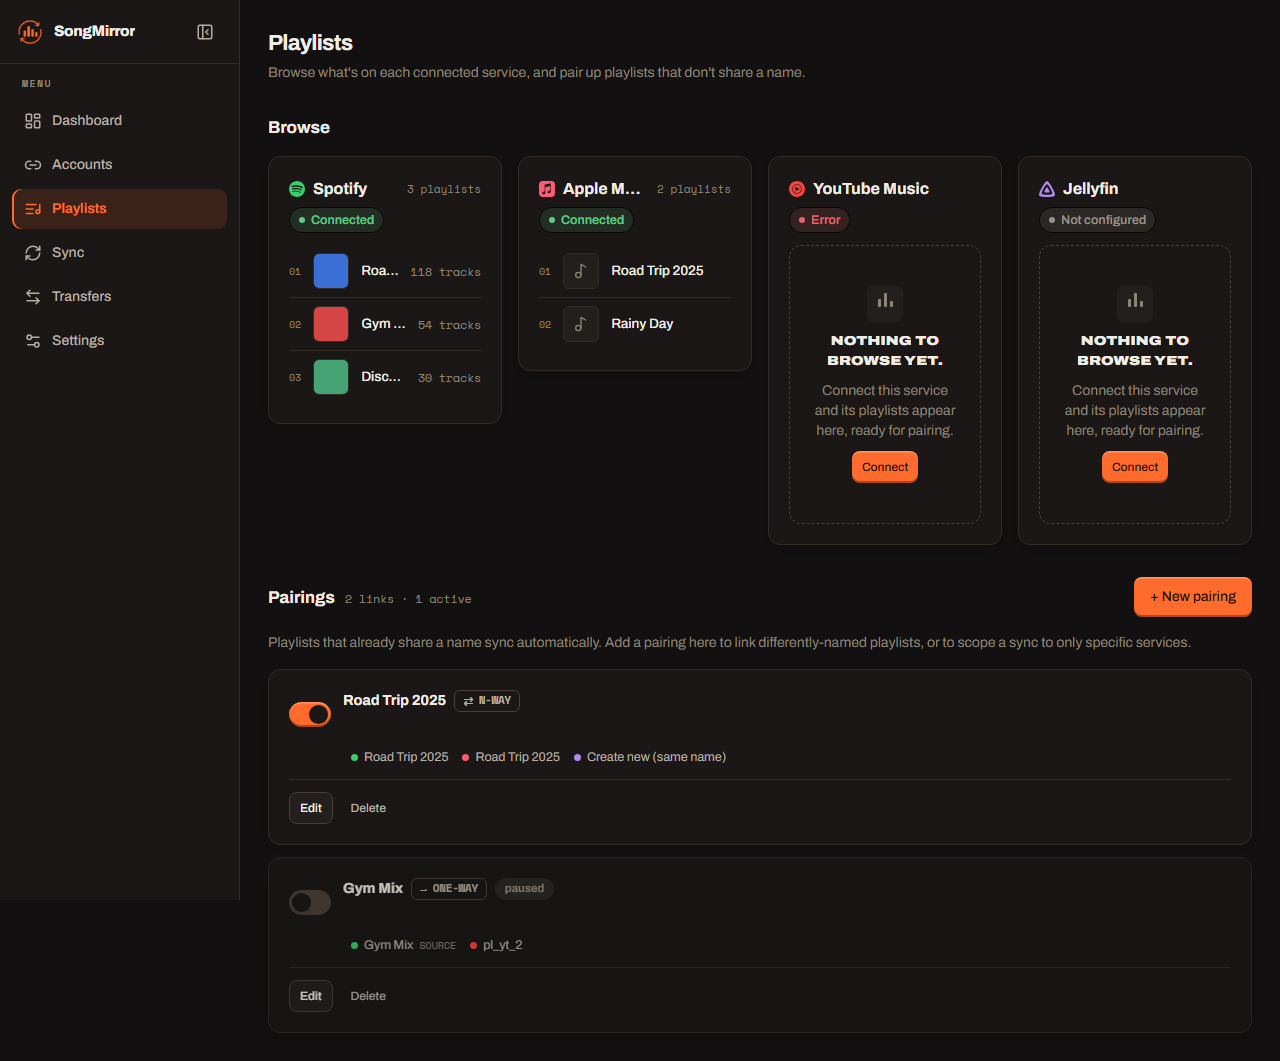The height and width of the screenshot is (1061, 1280).
Task: Click the Road Trip 2025 music note icon
Action: 581,271
